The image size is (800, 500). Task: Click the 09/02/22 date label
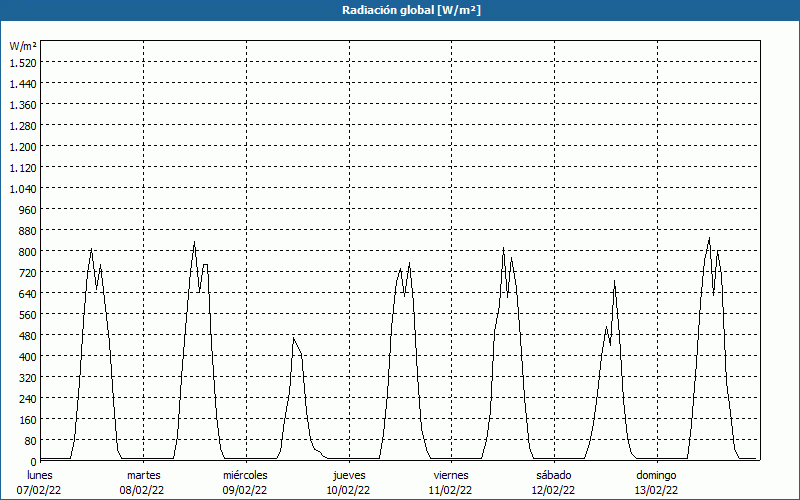245,490
